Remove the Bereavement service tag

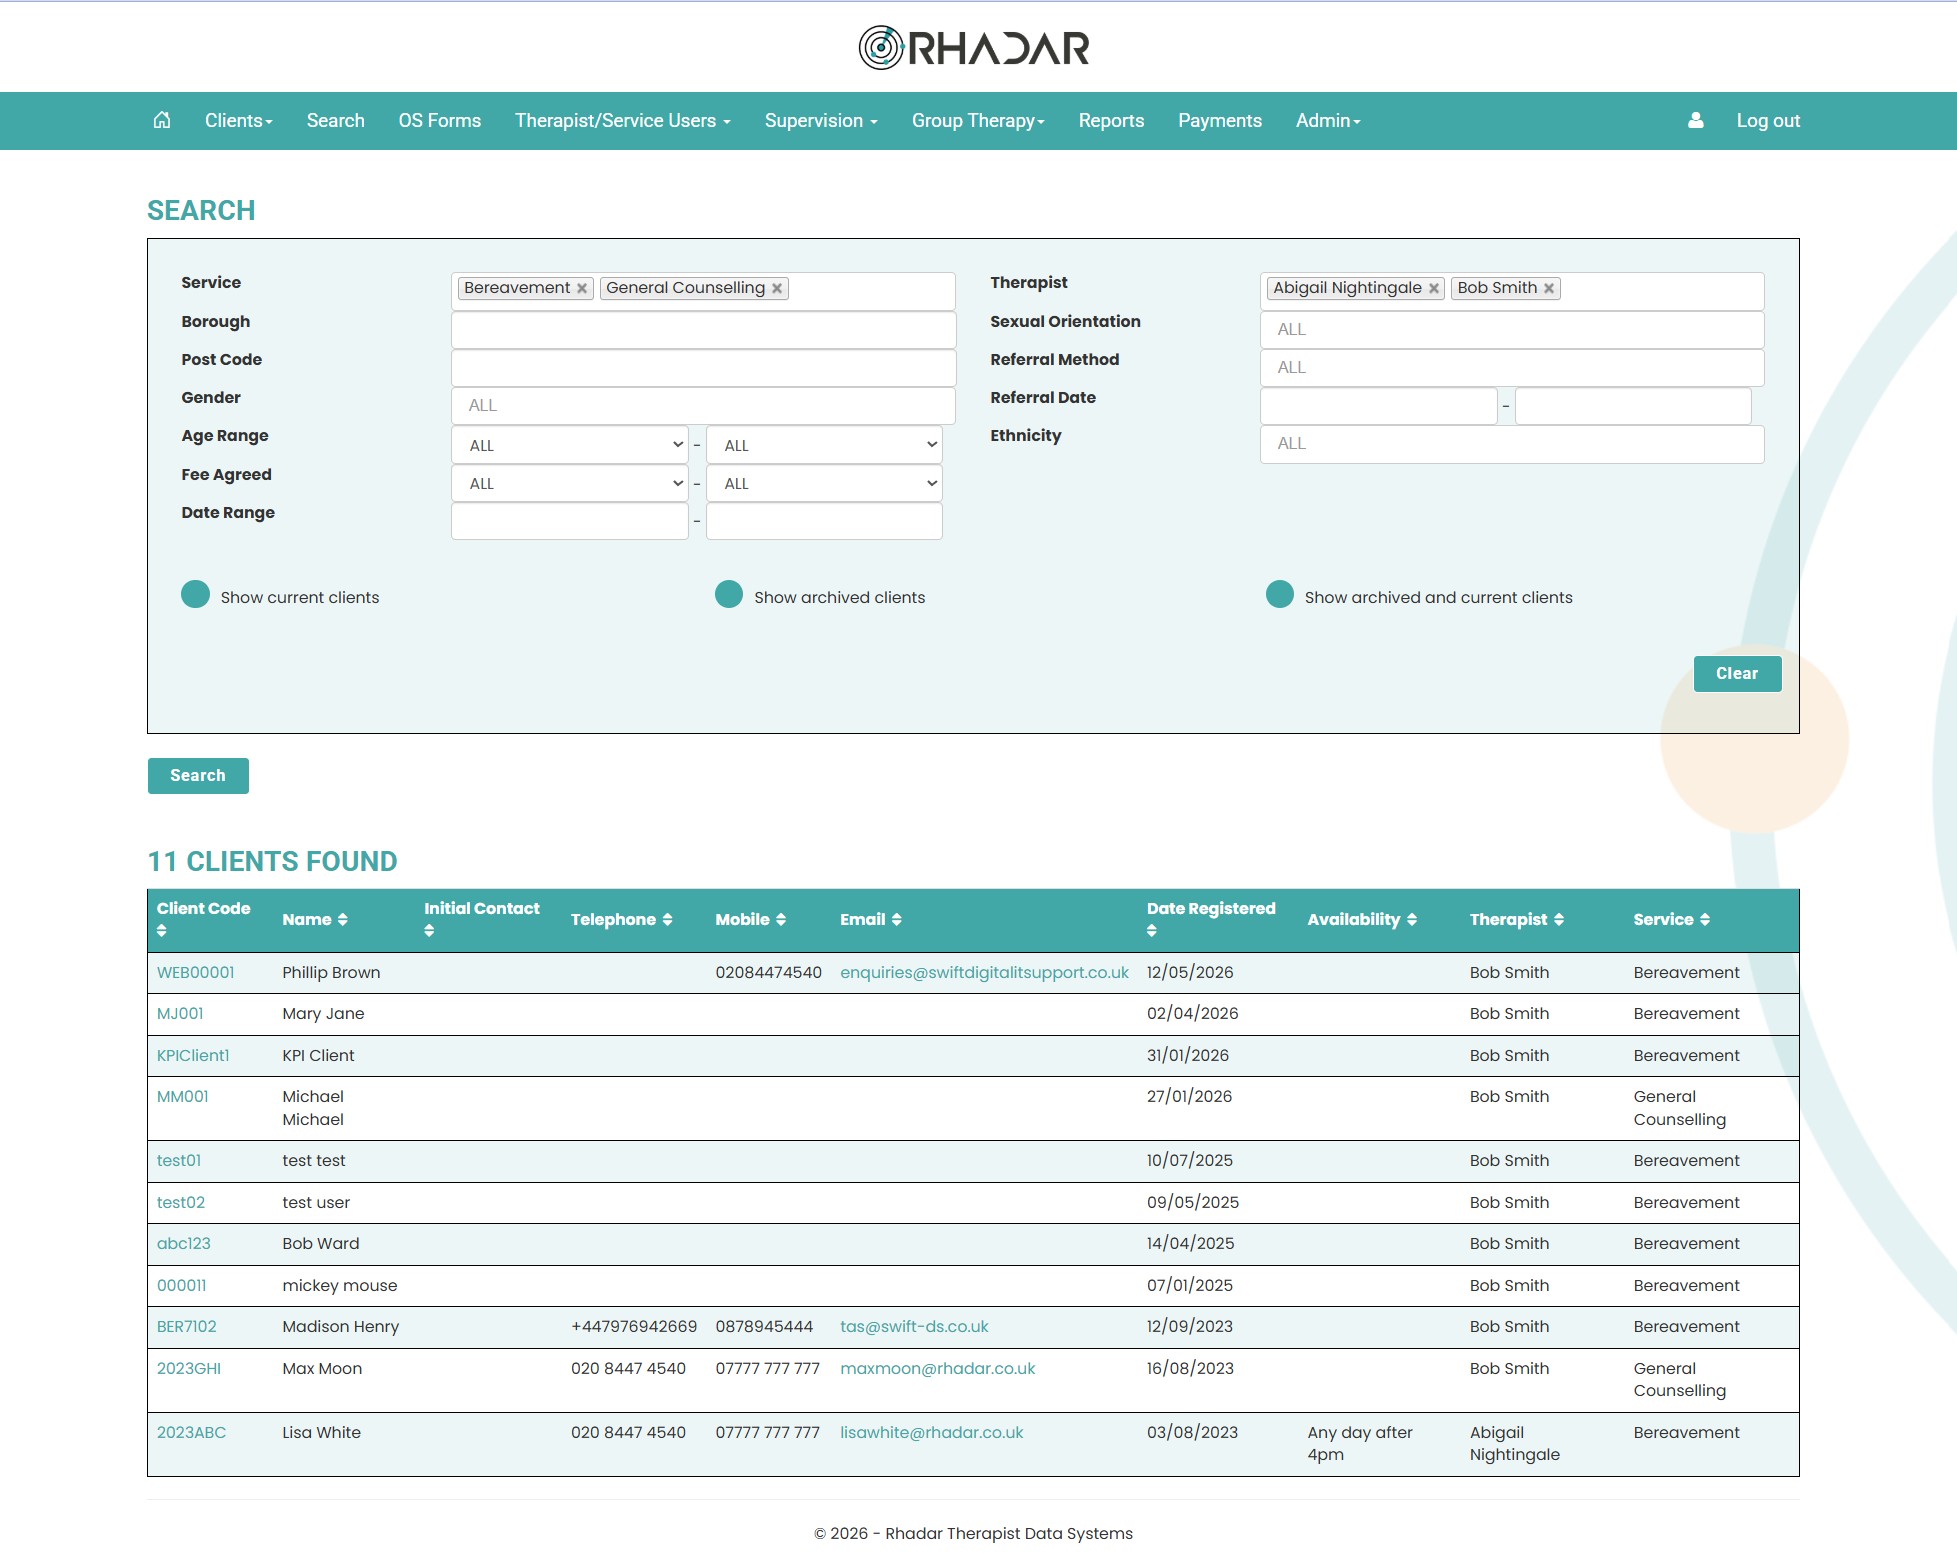(582, 288)
